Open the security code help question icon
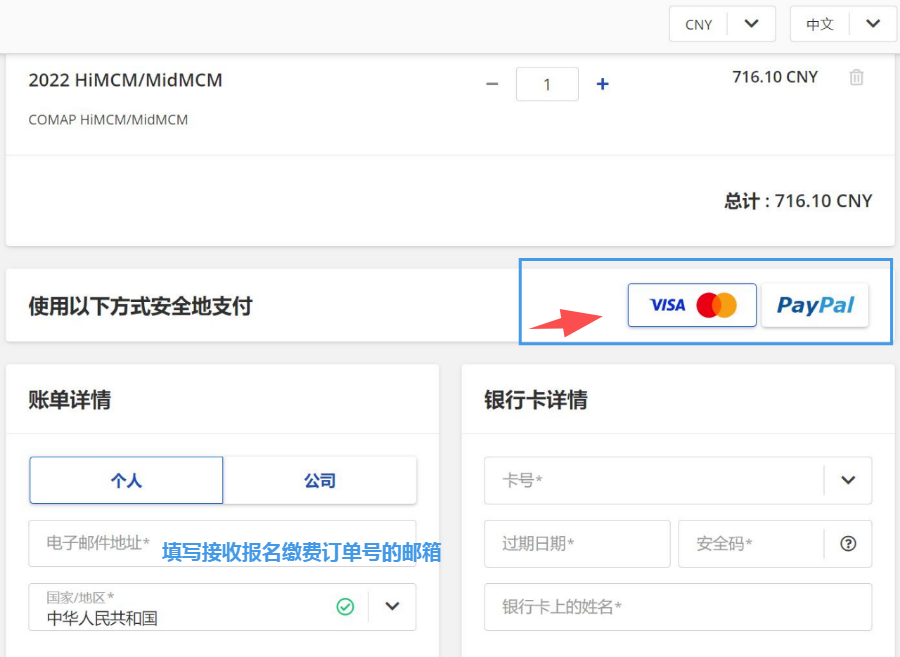The height and width of the screenshot is (657, 900). [x=848, y=543]
